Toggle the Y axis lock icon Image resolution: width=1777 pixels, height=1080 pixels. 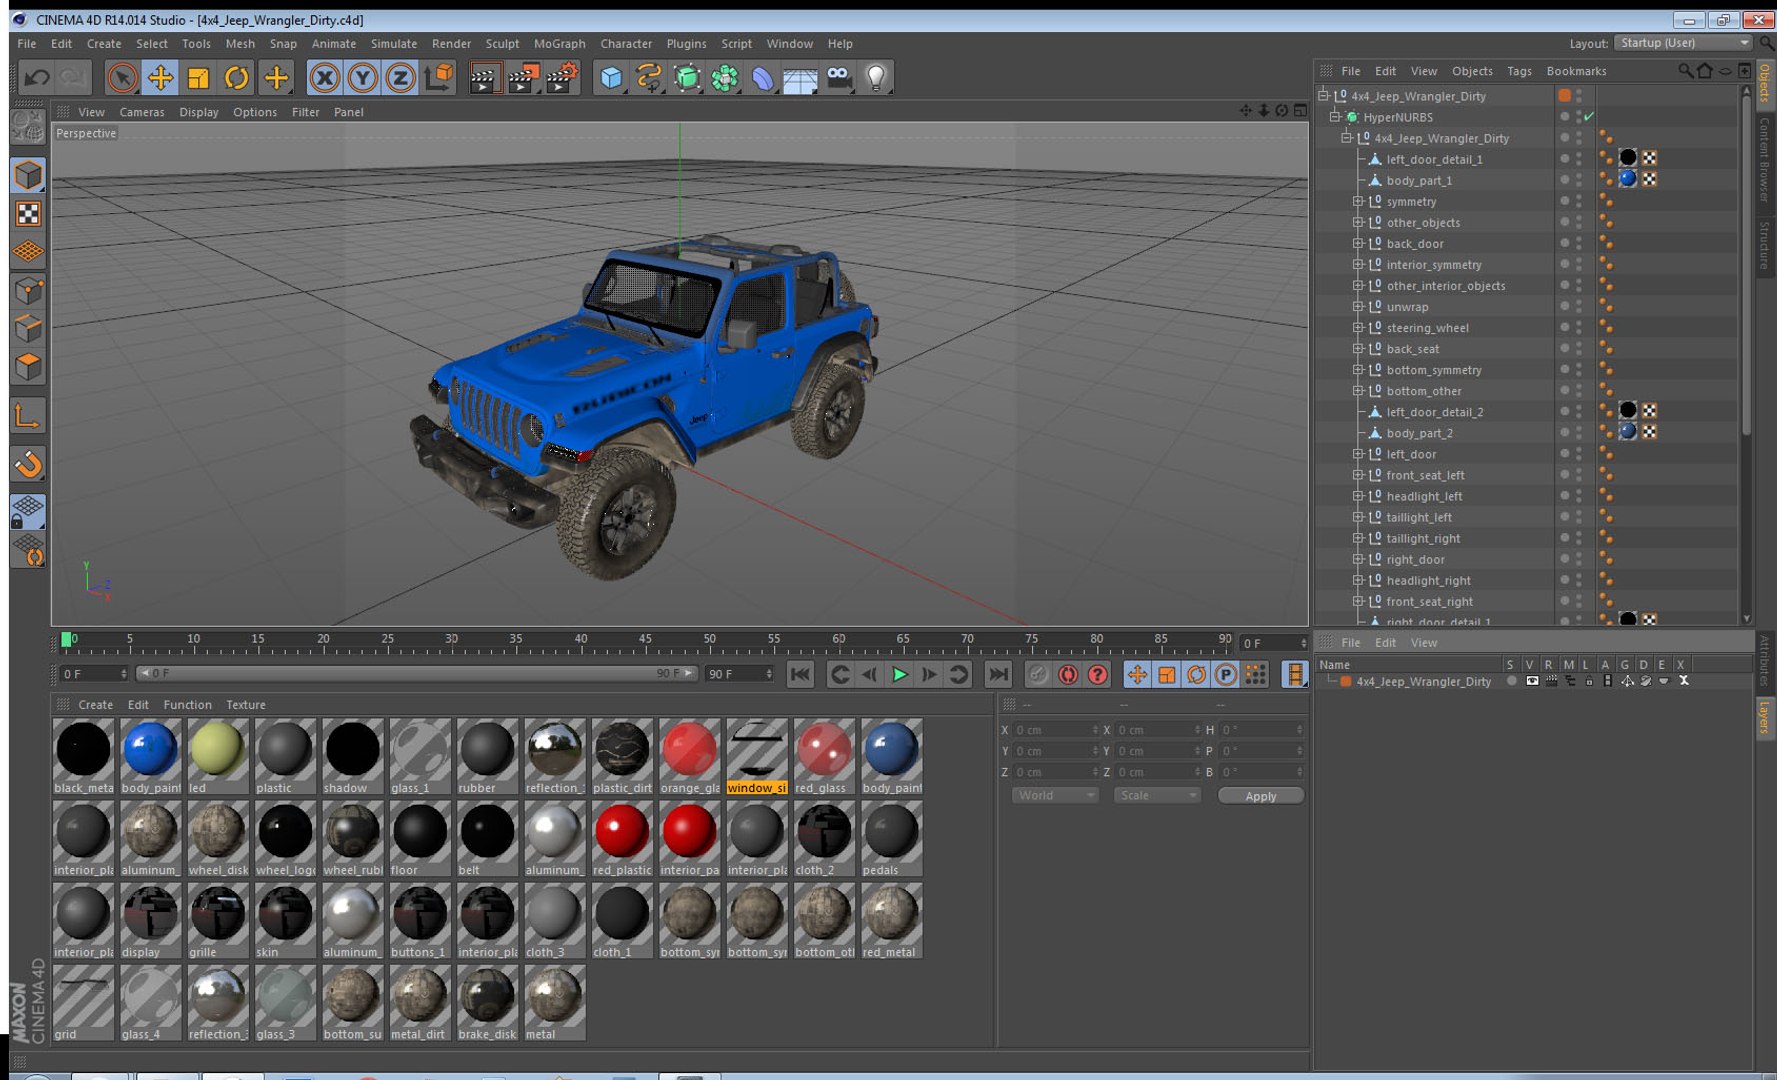tap(362, 77)
